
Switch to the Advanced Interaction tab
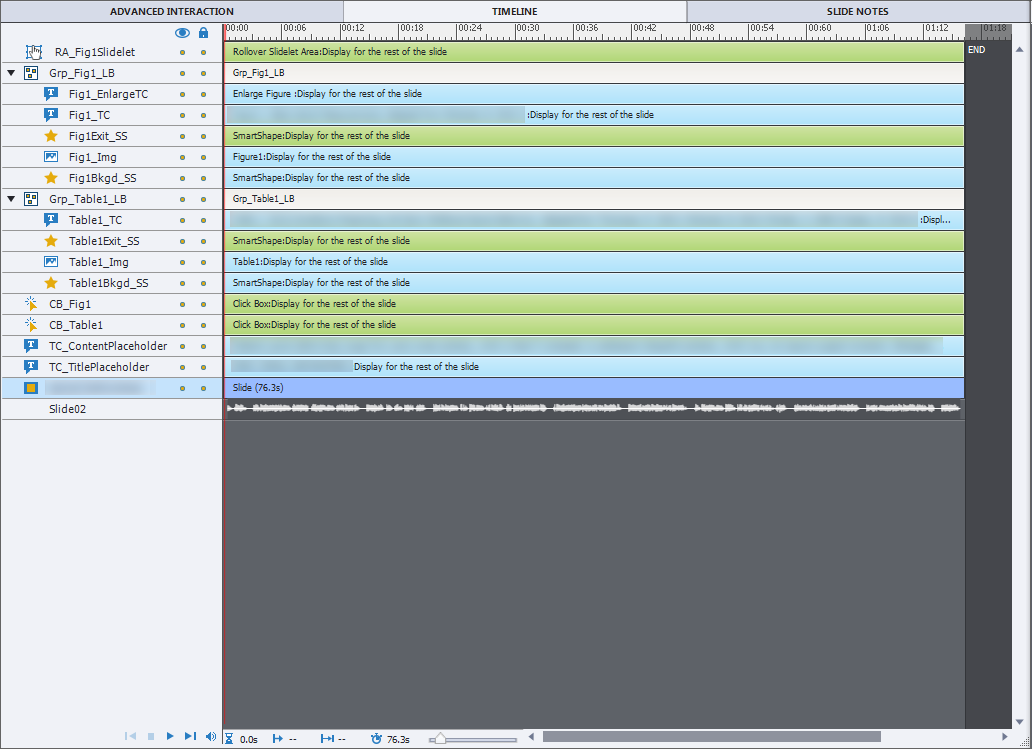(x=171, y=11)
